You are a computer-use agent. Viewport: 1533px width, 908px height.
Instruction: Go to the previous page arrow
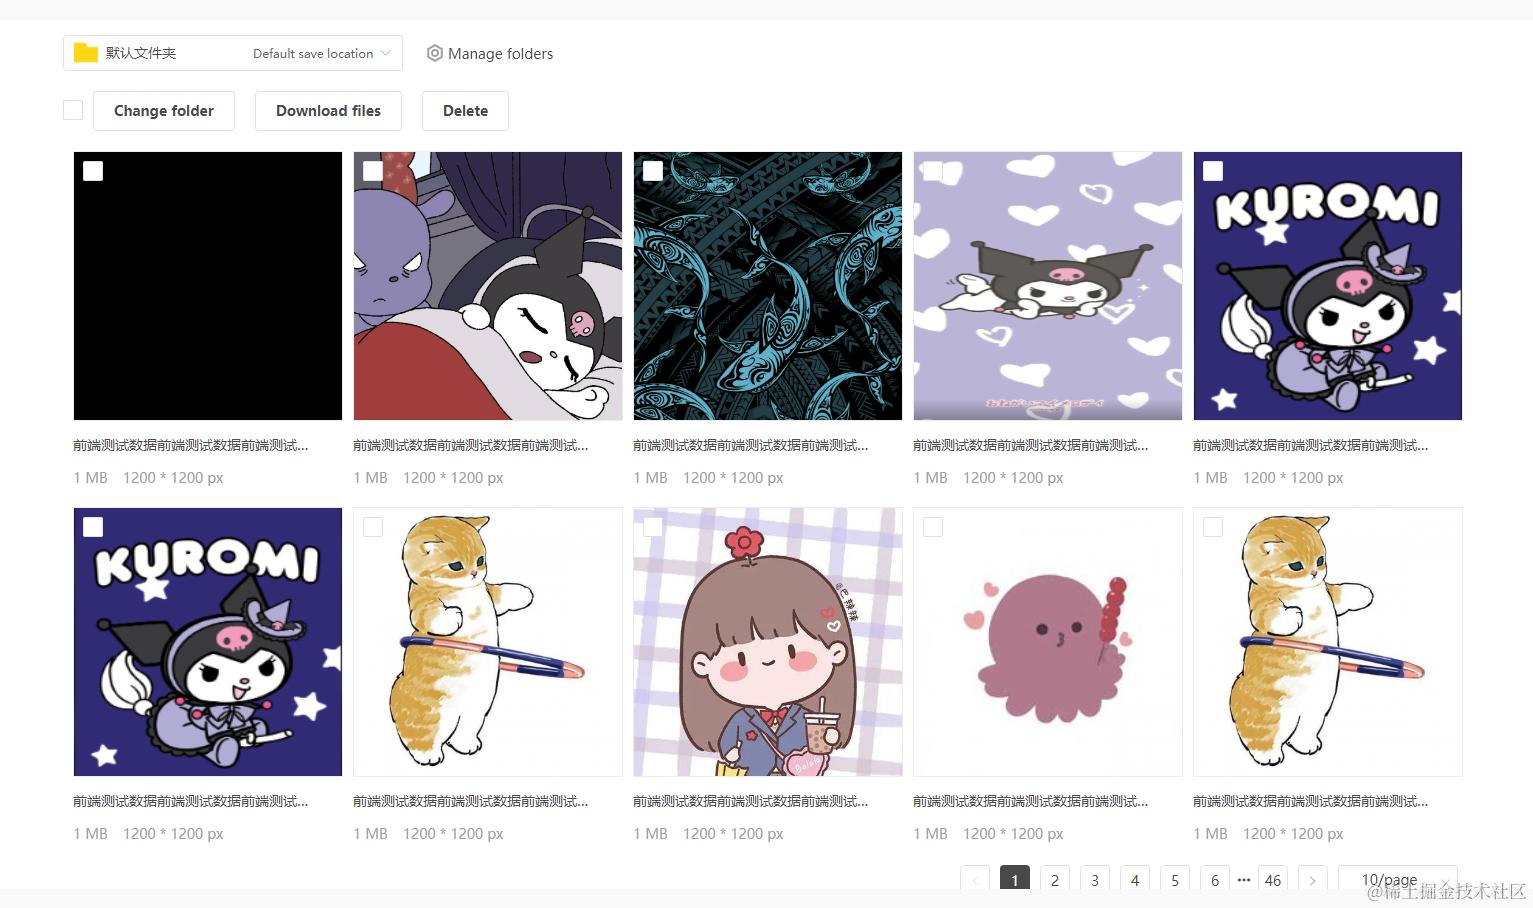(x=975, y=879)
